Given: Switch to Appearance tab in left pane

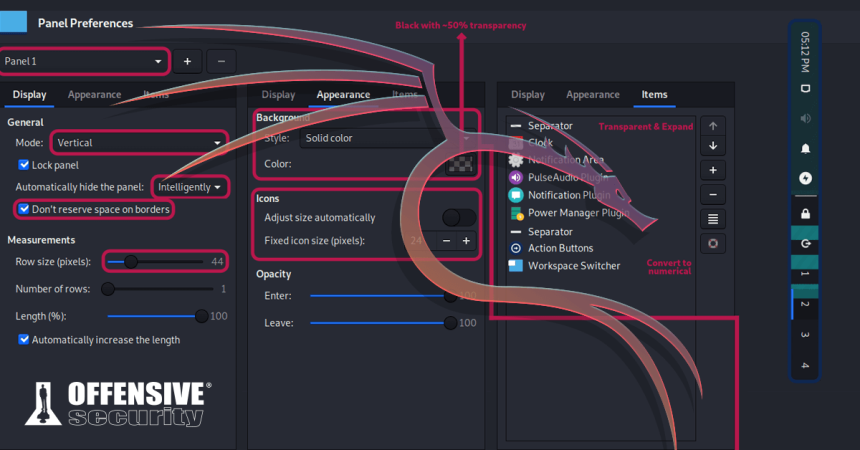Looking at the screenshot, I should point(94,95).
